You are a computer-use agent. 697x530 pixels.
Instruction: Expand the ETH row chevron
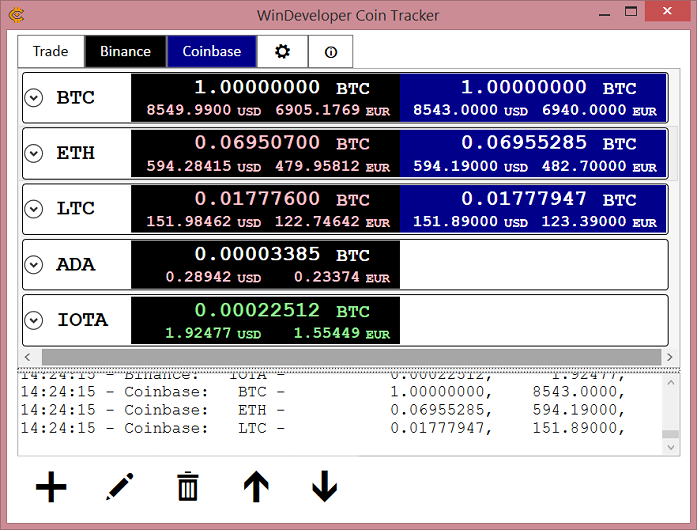coord(34,153)
